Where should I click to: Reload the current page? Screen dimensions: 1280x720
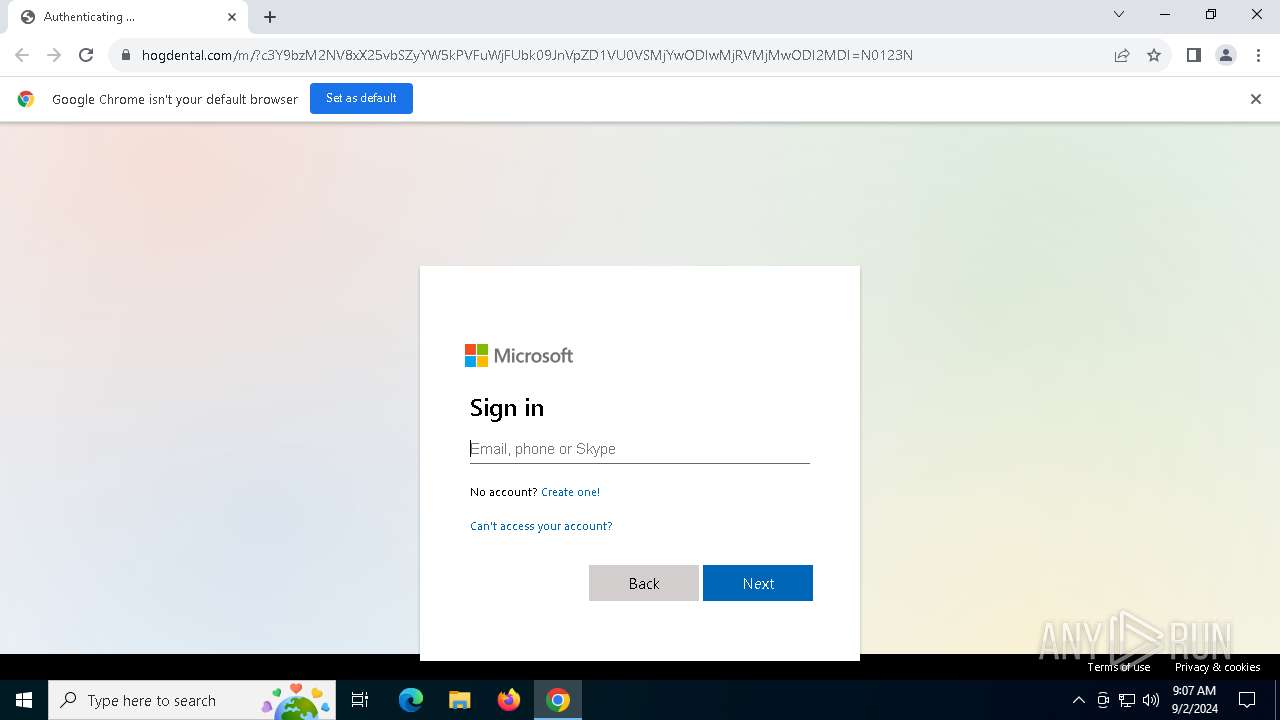click(x=86, y=55)
